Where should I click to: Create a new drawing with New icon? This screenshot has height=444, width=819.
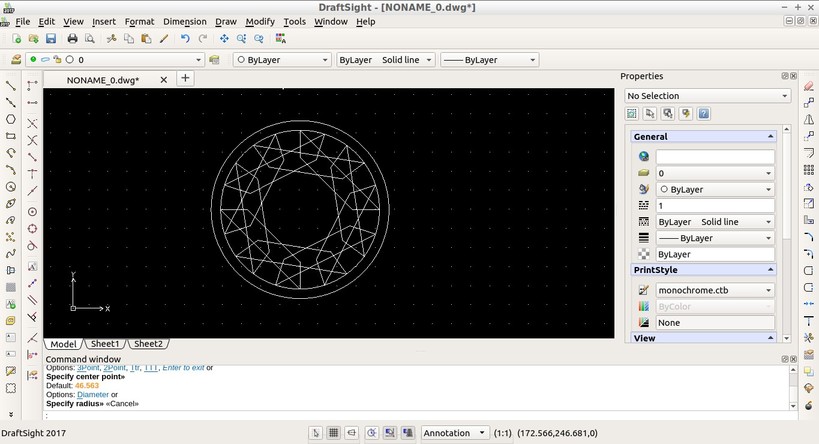point(17,39)
